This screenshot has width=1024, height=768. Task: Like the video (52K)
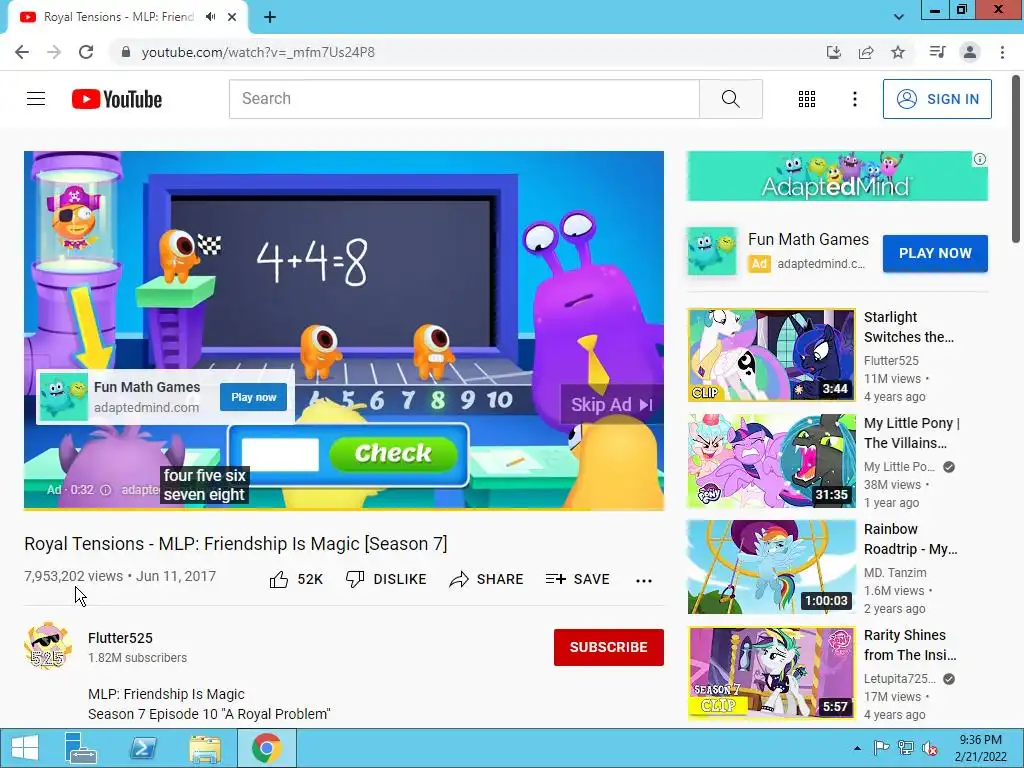pyautogui.click(x=296, y=579)
